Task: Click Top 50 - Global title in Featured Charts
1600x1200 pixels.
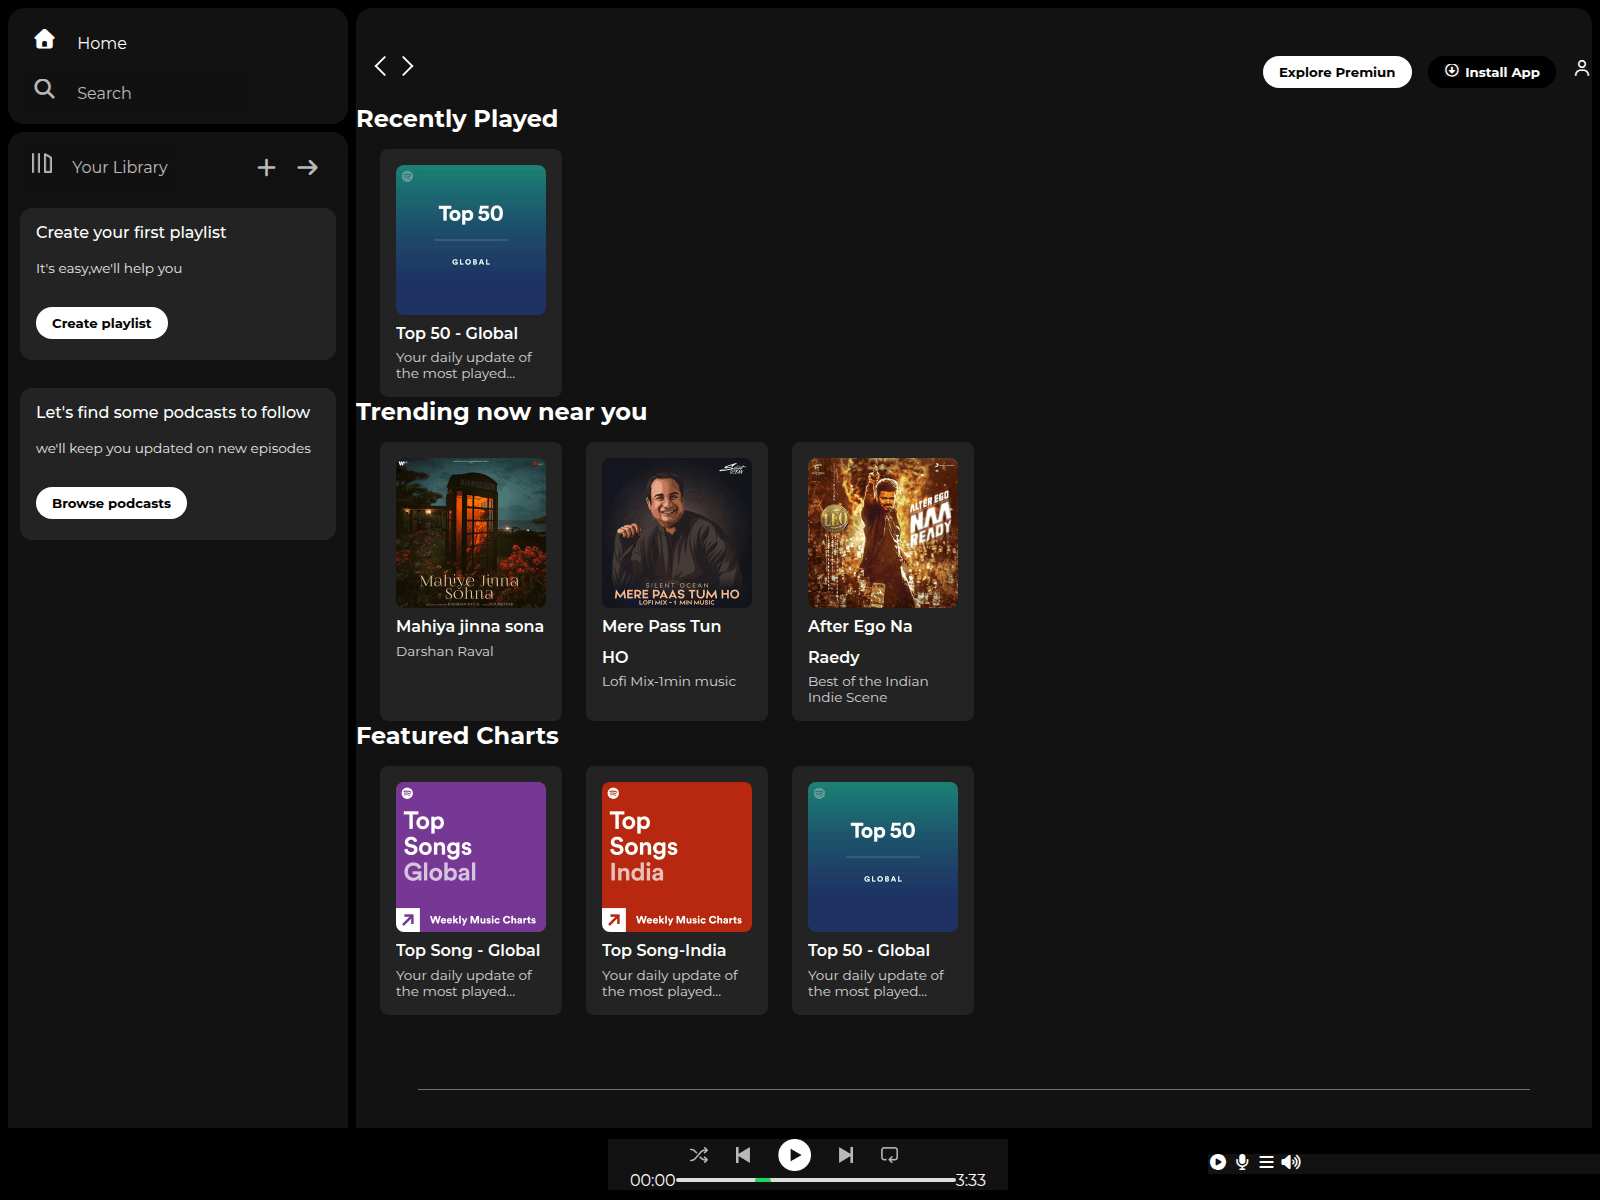Action: pos(869,950)
